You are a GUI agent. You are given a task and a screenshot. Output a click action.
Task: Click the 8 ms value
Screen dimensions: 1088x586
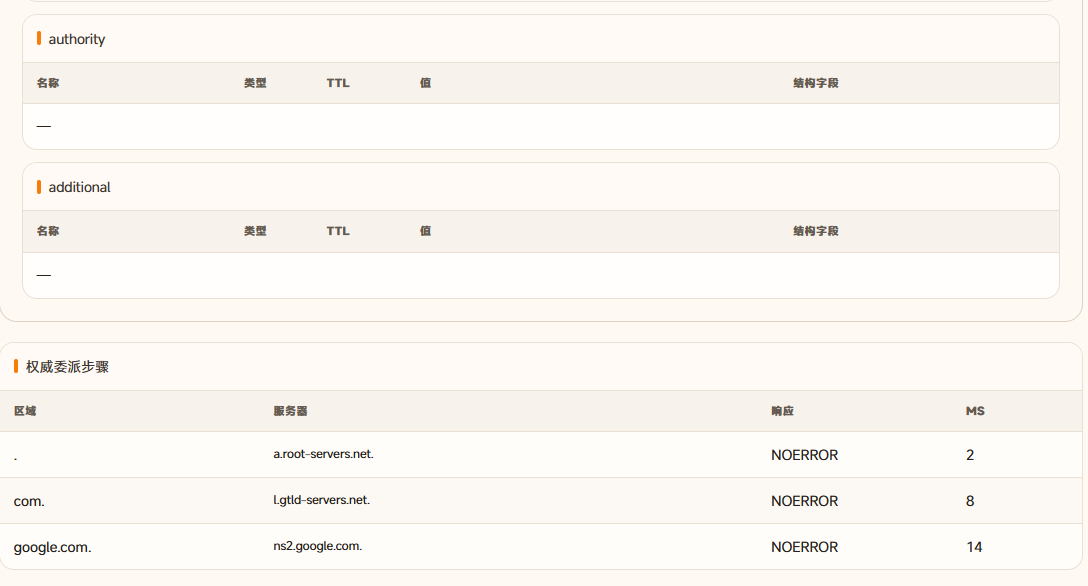tap(970, 501)
